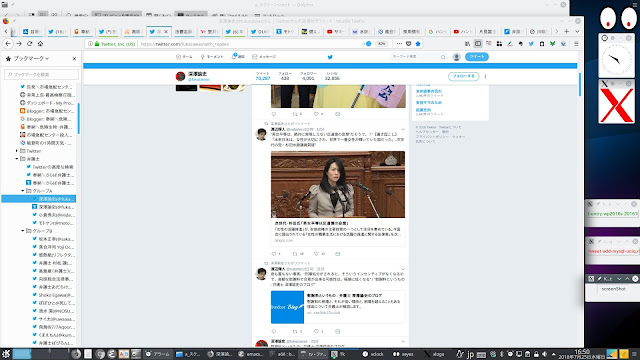Open the parliament speech article image
The height and width of the screenshot is (360, 640).
coord(338,184)
